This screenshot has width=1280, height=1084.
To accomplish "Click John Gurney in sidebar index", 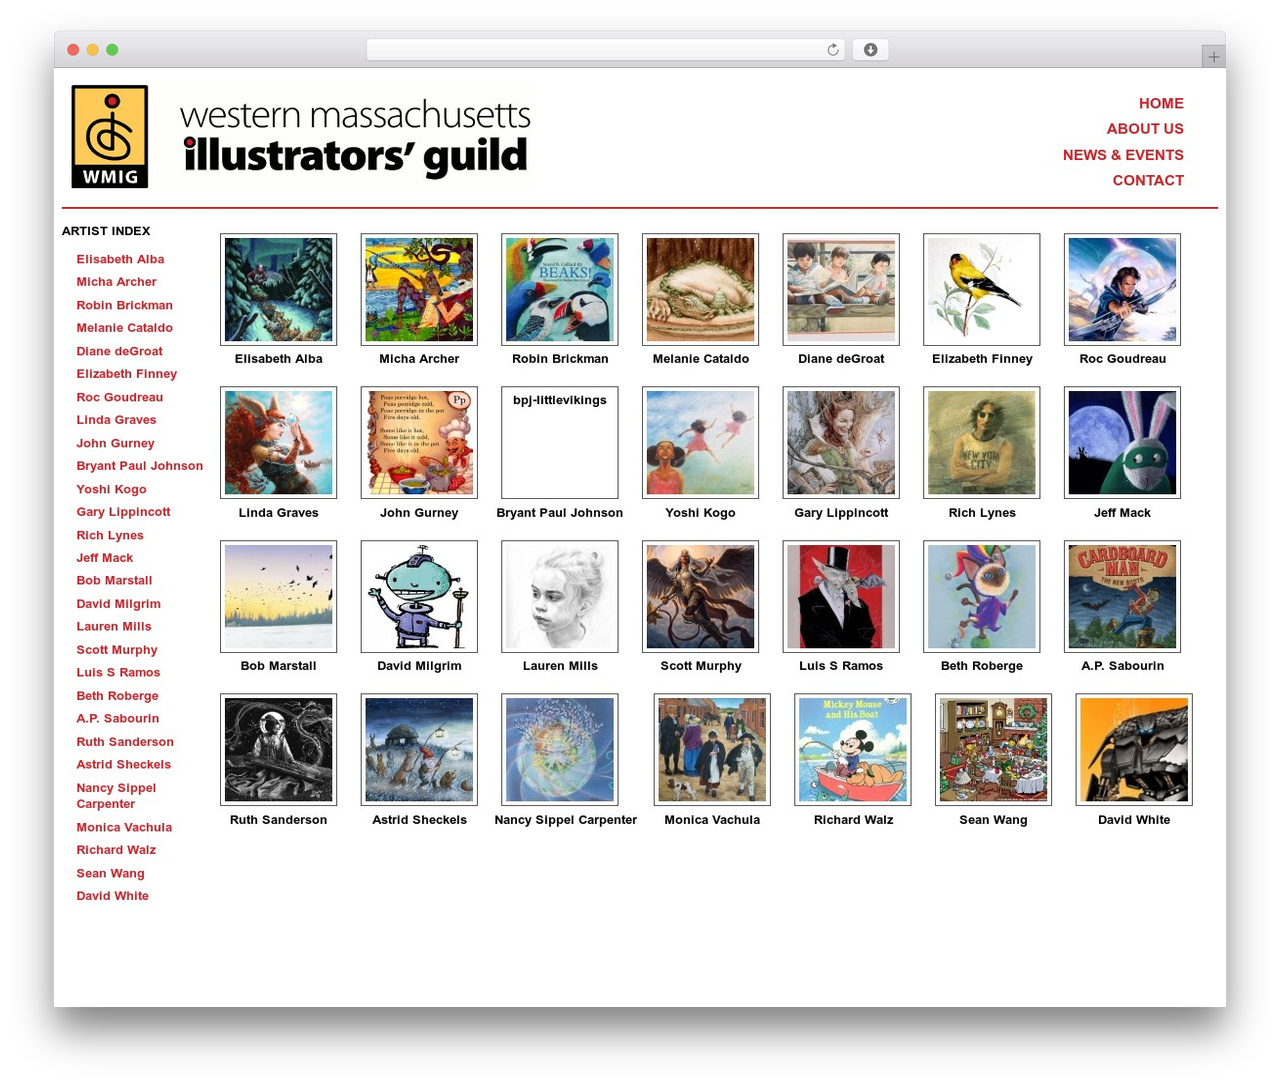I will coord(116,443).
